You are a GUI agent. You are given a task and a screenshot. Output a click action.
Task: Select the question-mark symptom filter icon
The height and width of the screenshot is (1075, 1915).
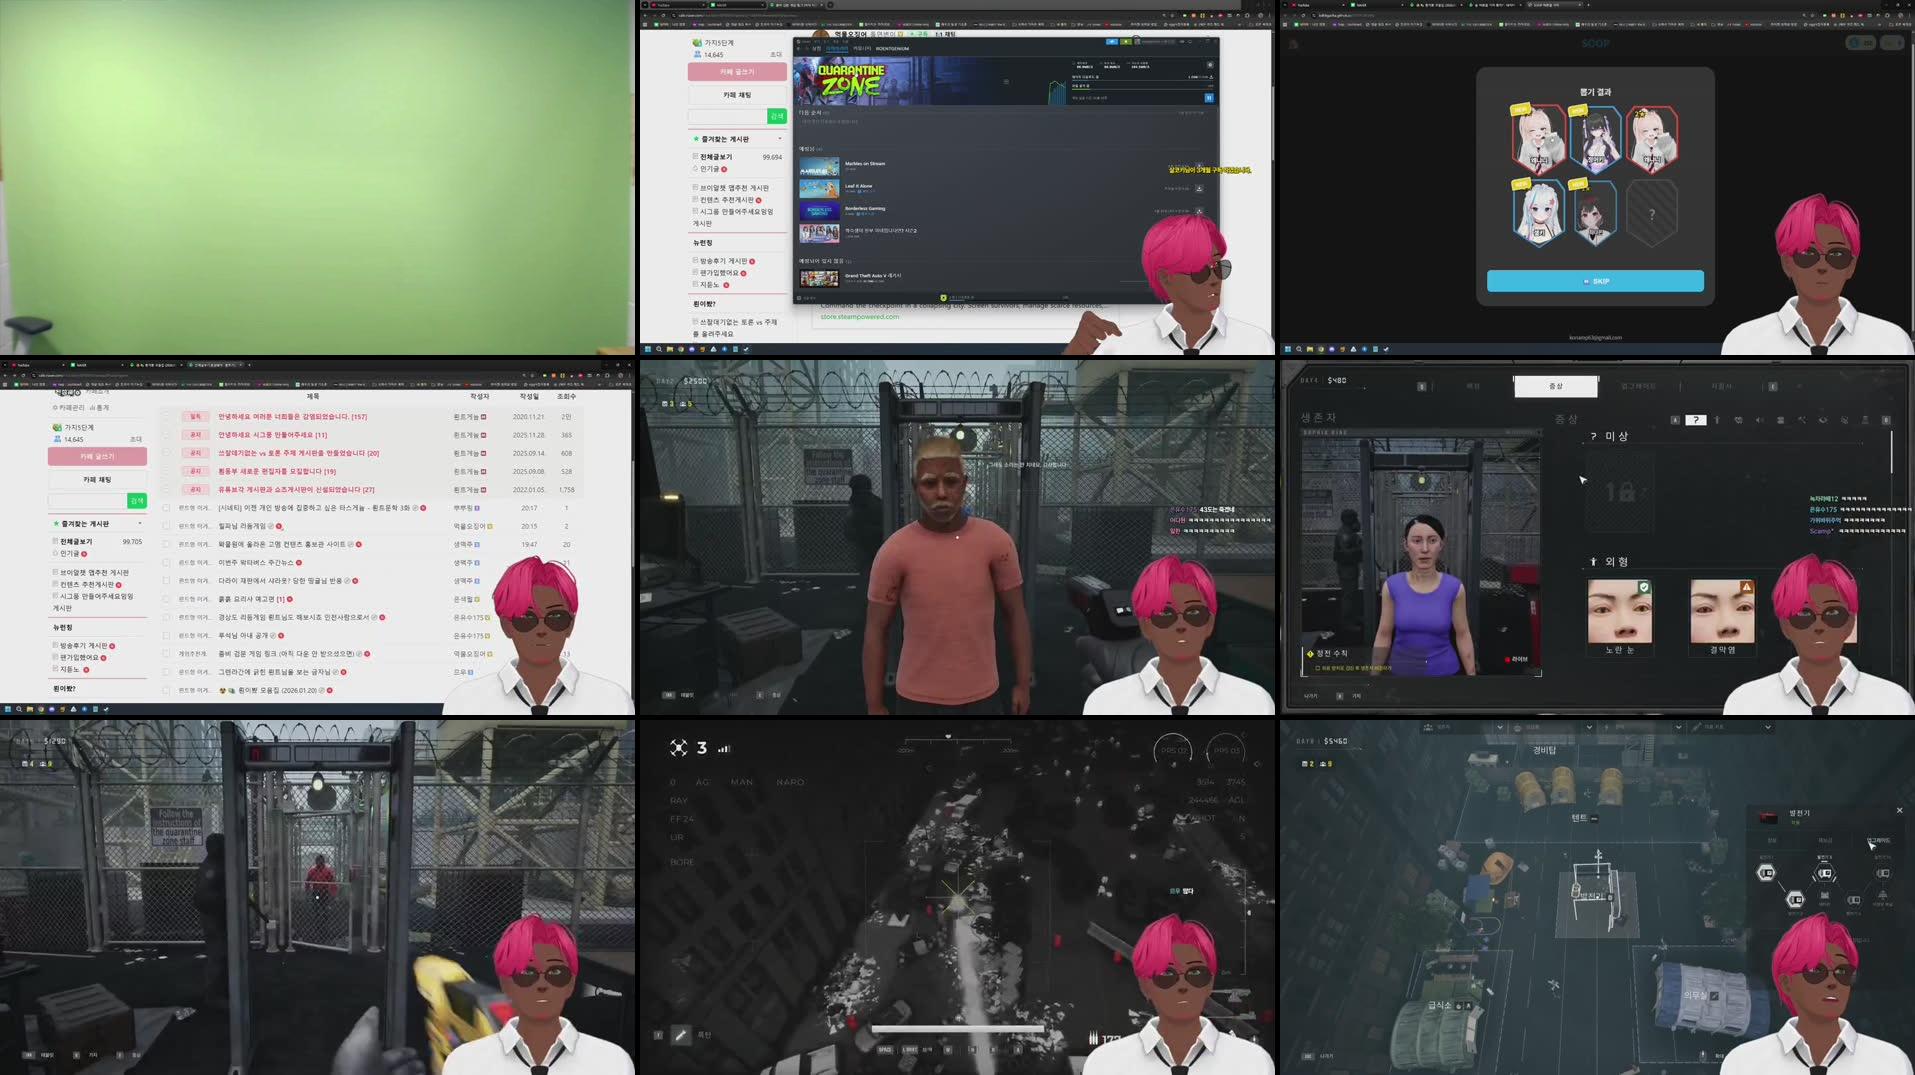pyautogui.click(x=1696, y=420)
